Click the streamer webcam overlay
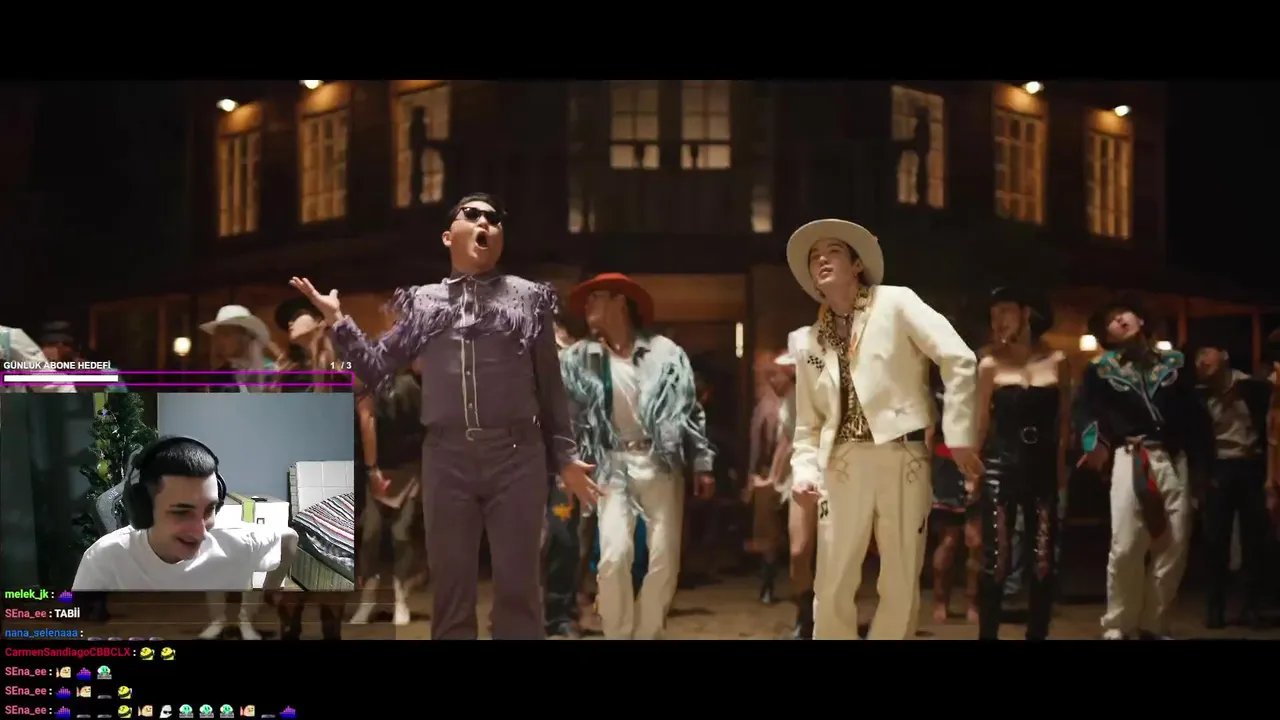Viewport: 1280px width, 720px height. (x=177, y=491)
